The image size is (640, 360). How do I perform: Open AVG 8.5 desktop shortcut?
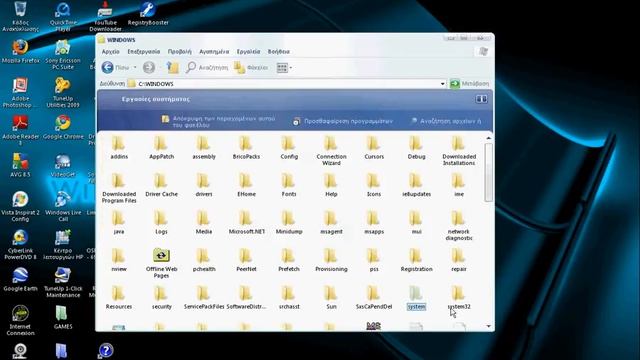(20, 165)
